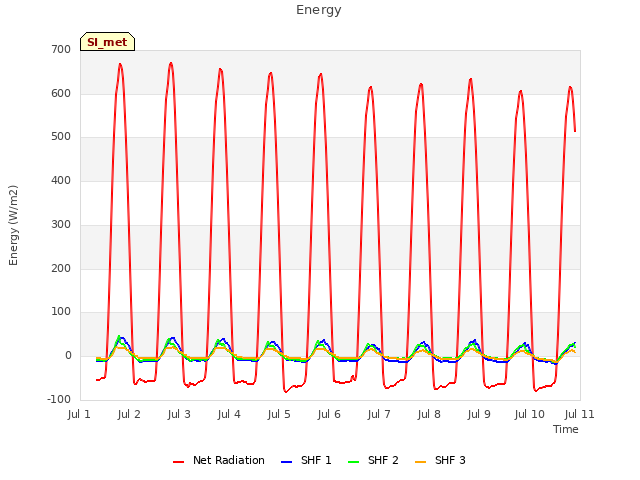The width and height of the screenshot is (640, 480).
Task: Click the Jul 9 x-axis tick label
Action: (479, 414)
